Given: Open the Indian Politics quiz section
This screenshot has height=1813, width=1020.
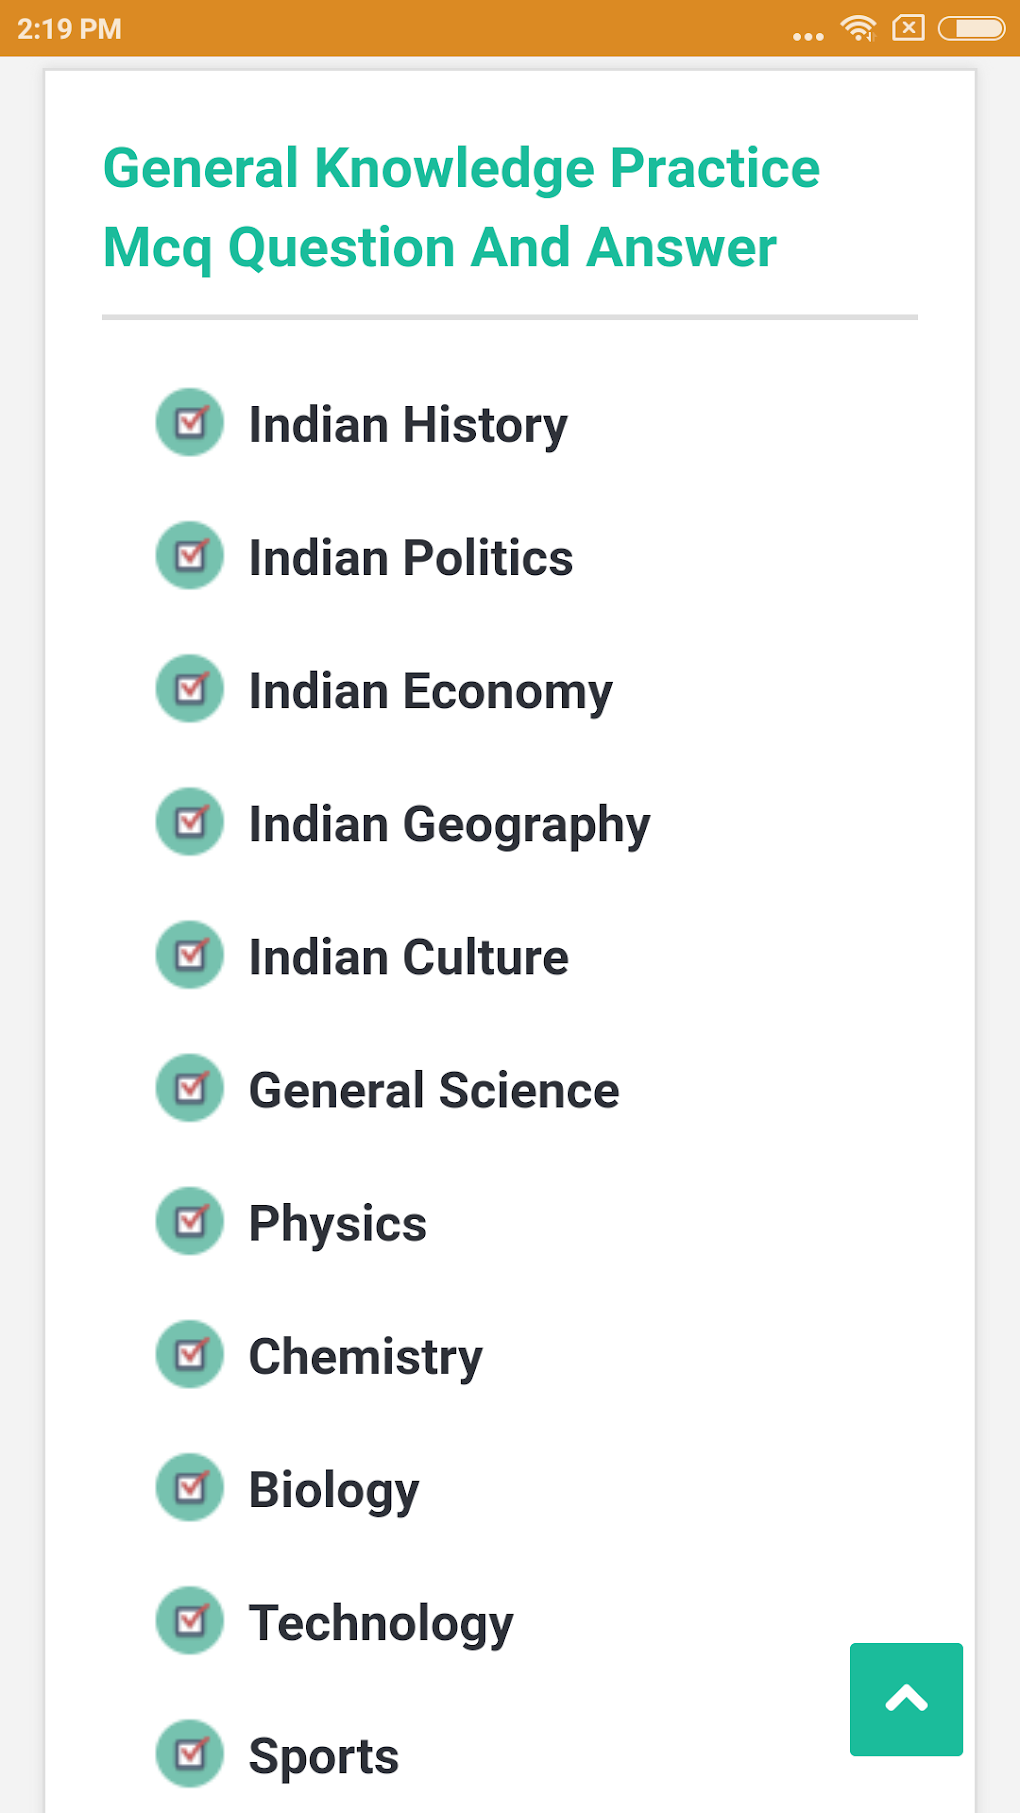Looking at the screenshot, I should (x=410, y=558).
